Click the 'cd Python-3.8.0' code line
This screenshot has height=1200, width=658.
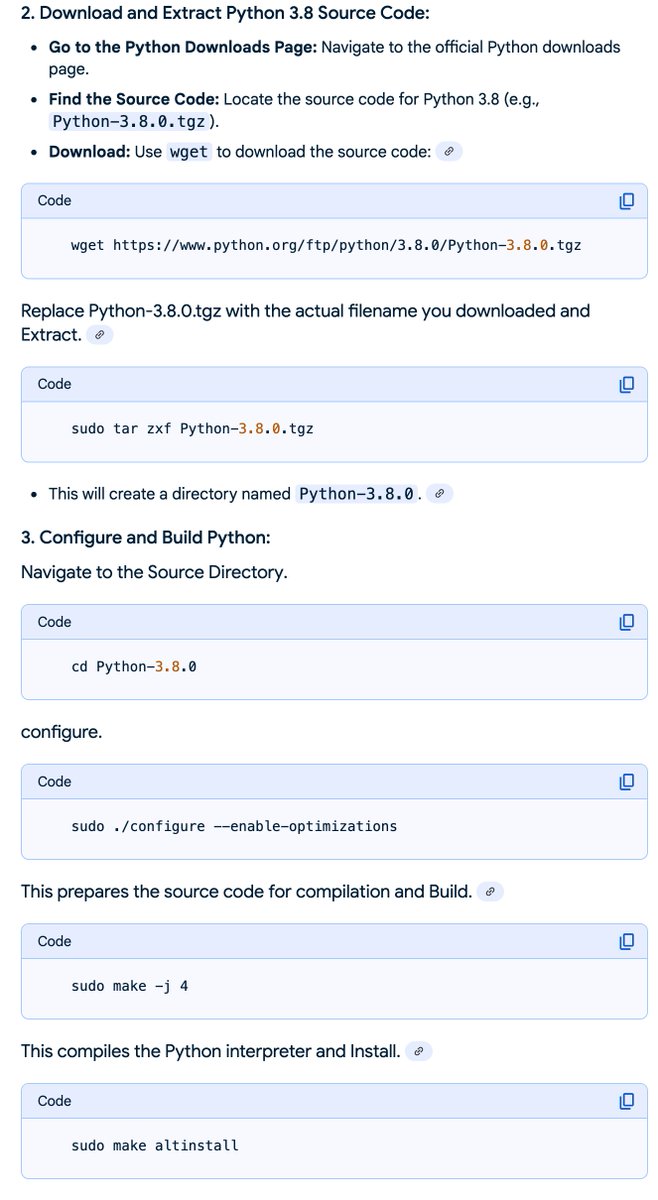(134, 666)
